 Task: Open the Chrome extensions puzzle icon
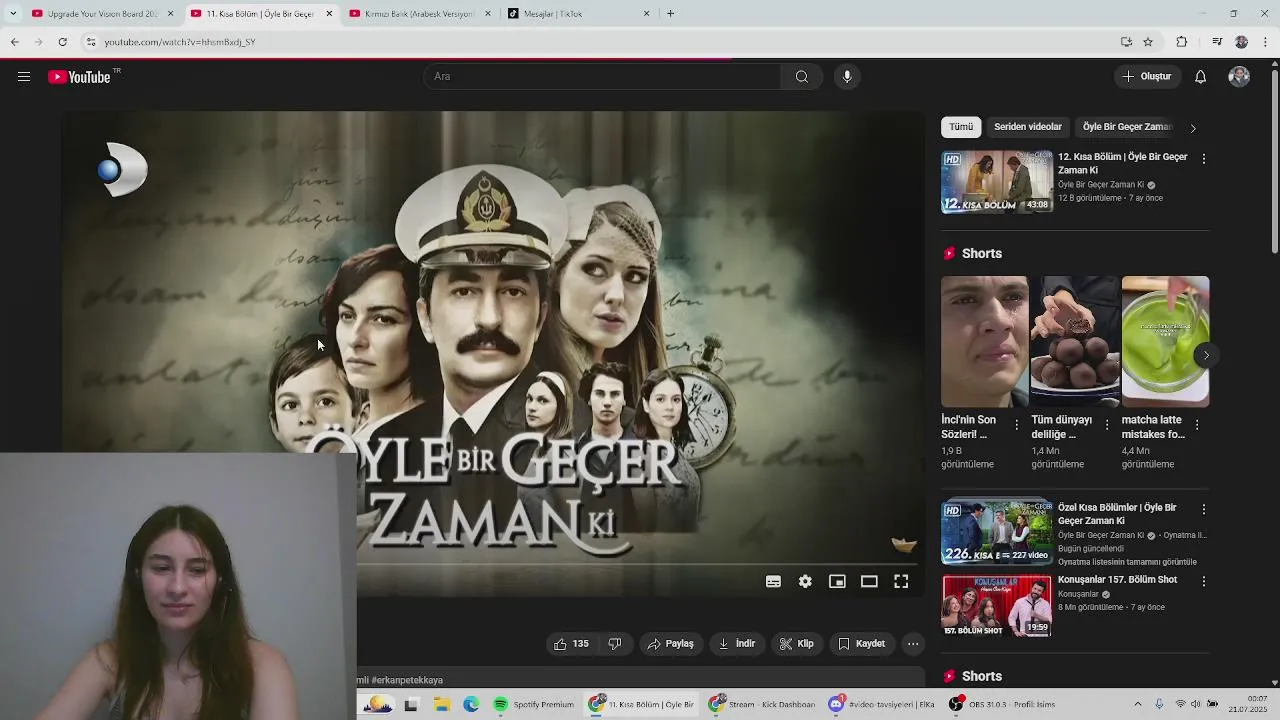click(x=1182, y=42)
